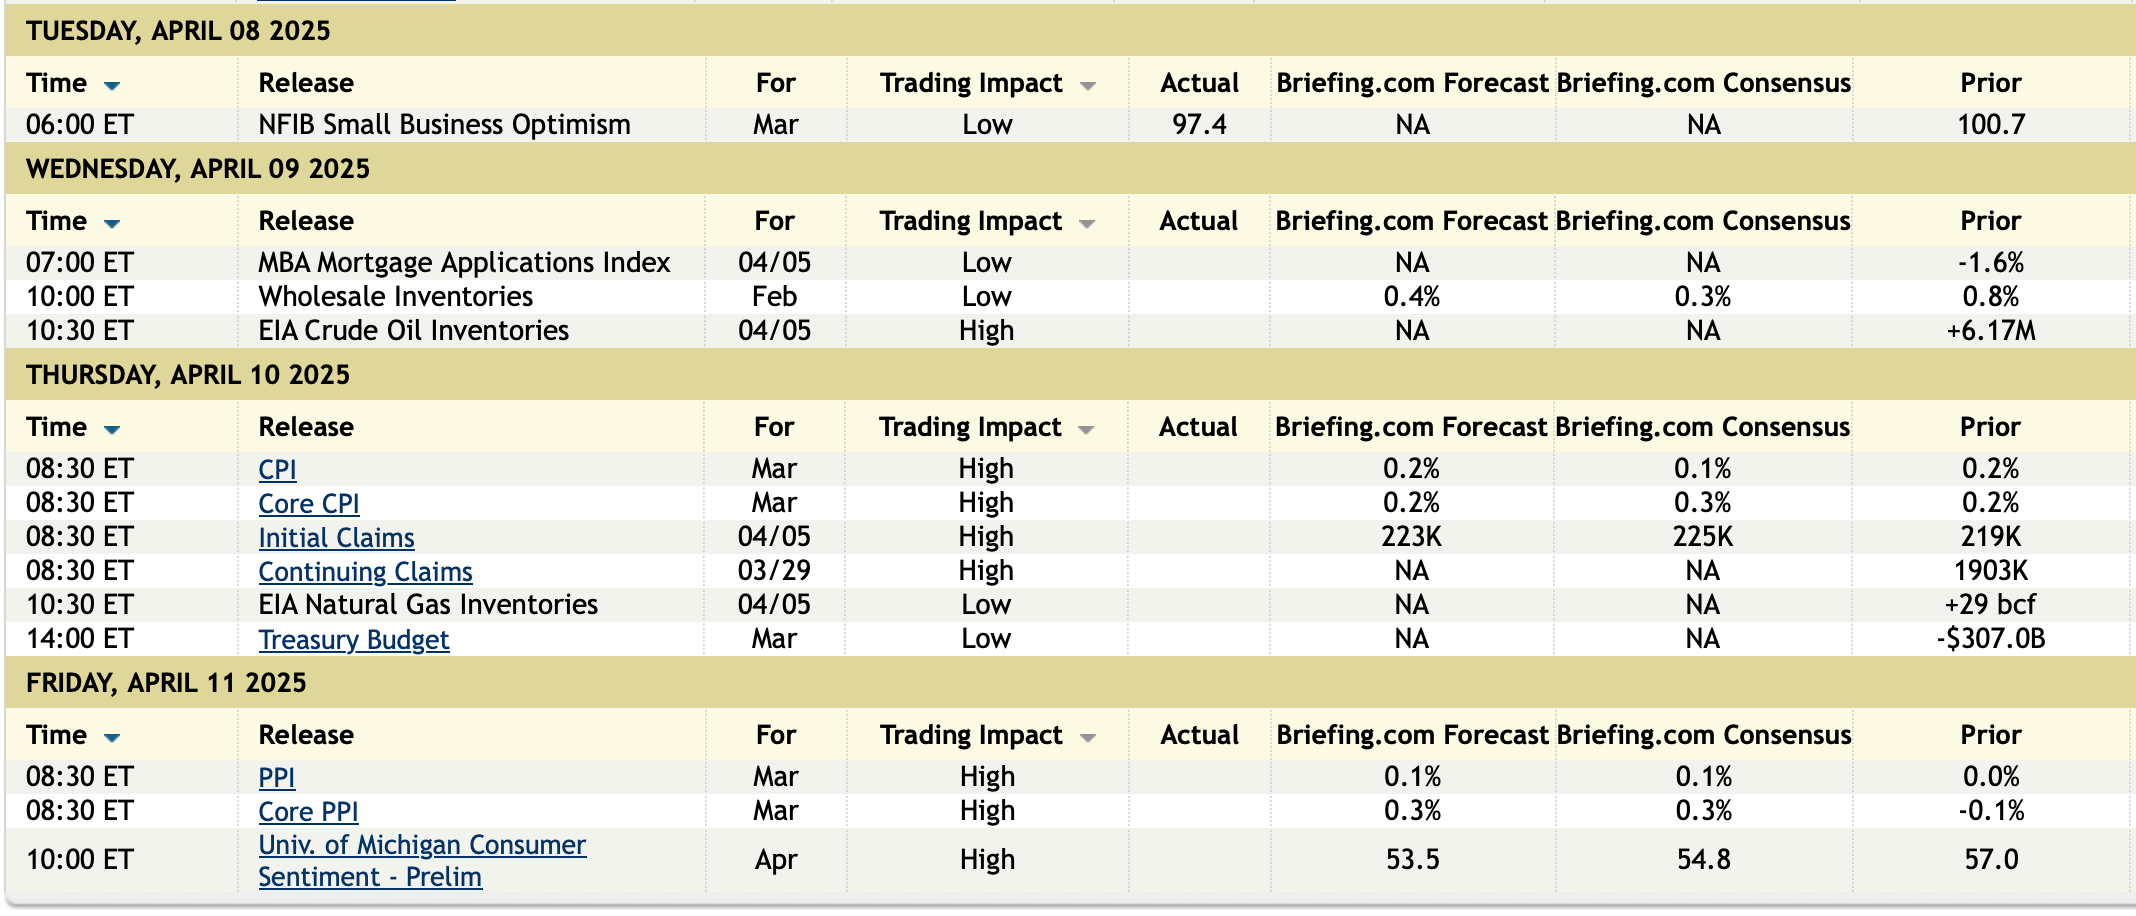Open the Continuing Claims link
The width and height of the screenshot is (2136, 916).
(365, 571)
